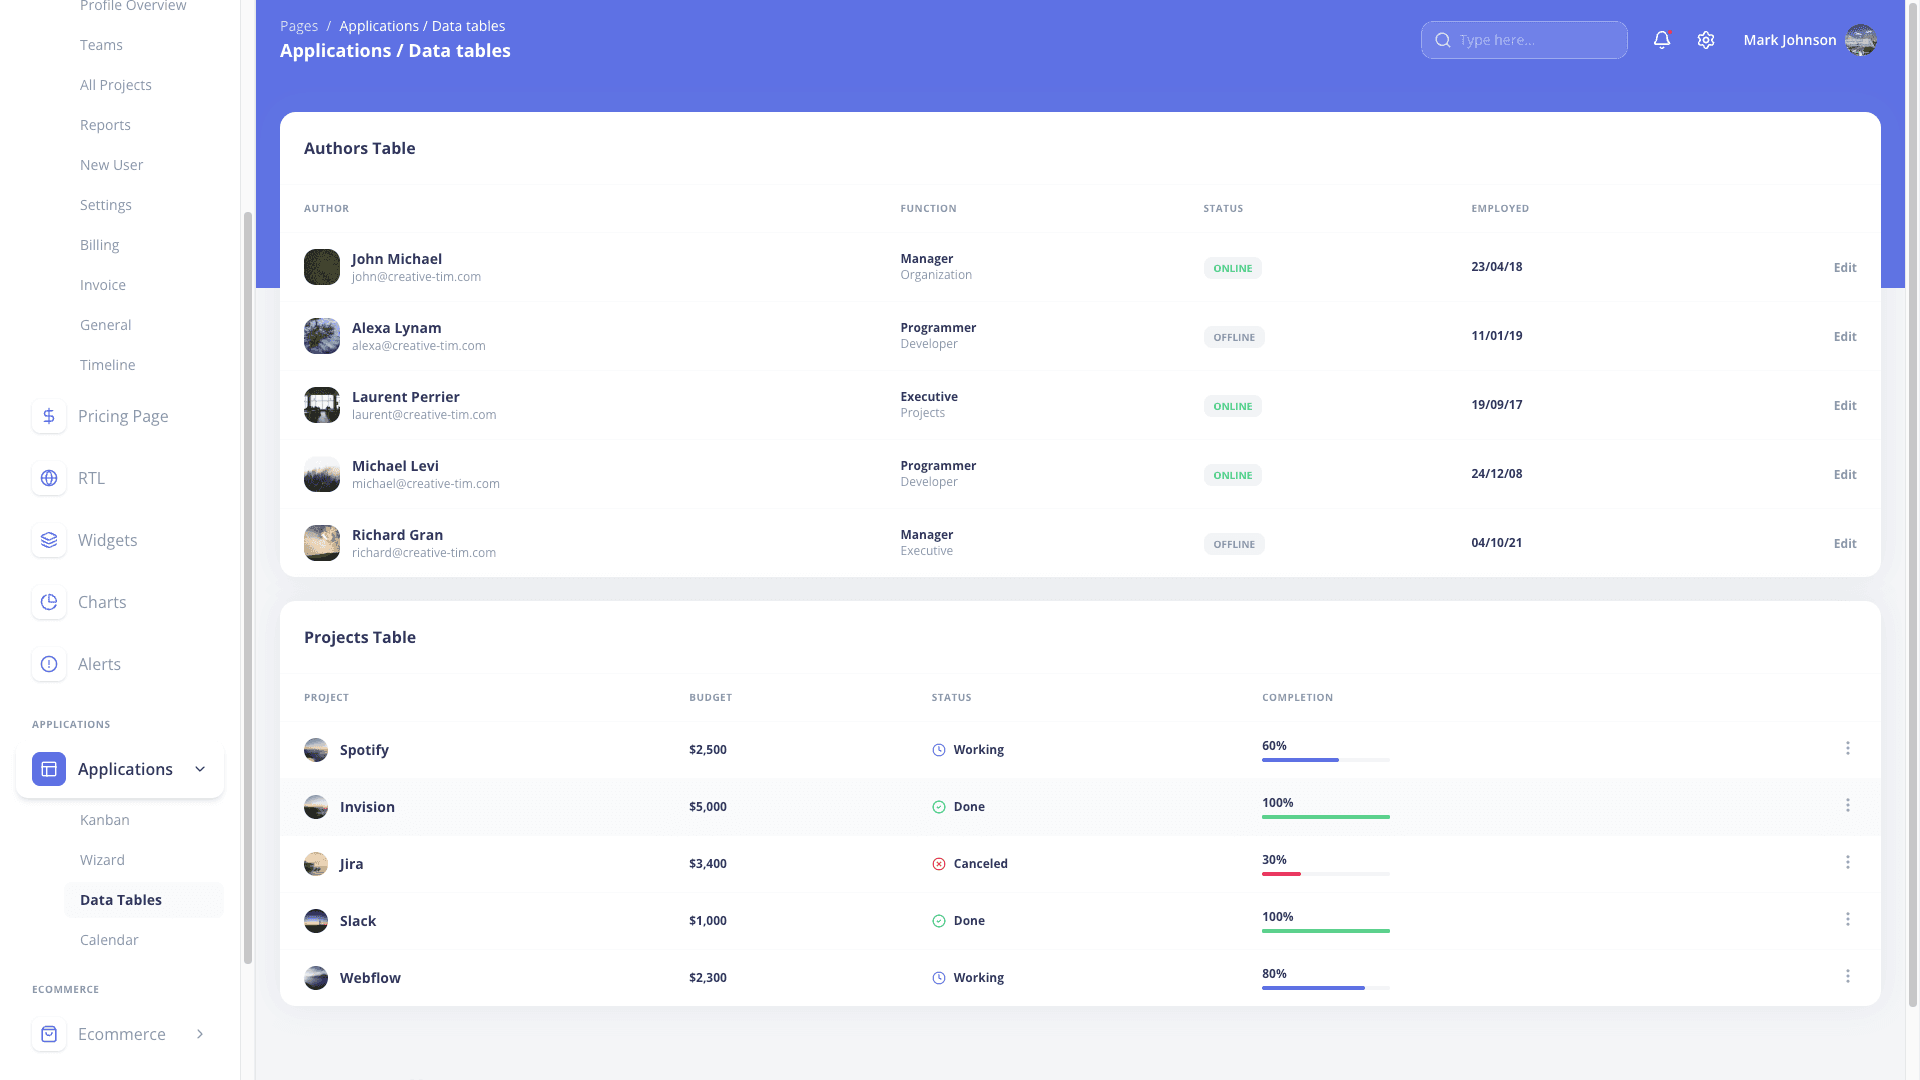Open the three-dot menu for Jira project

point(1847,862)
